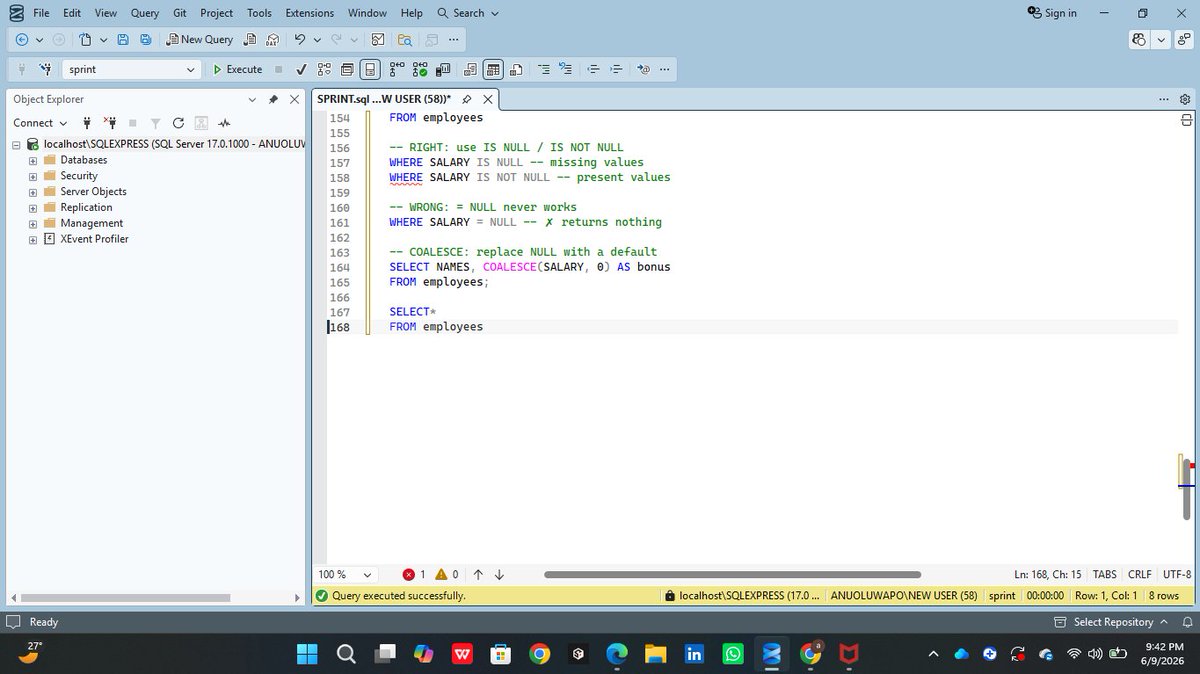Open the File menu

(41, 13)
